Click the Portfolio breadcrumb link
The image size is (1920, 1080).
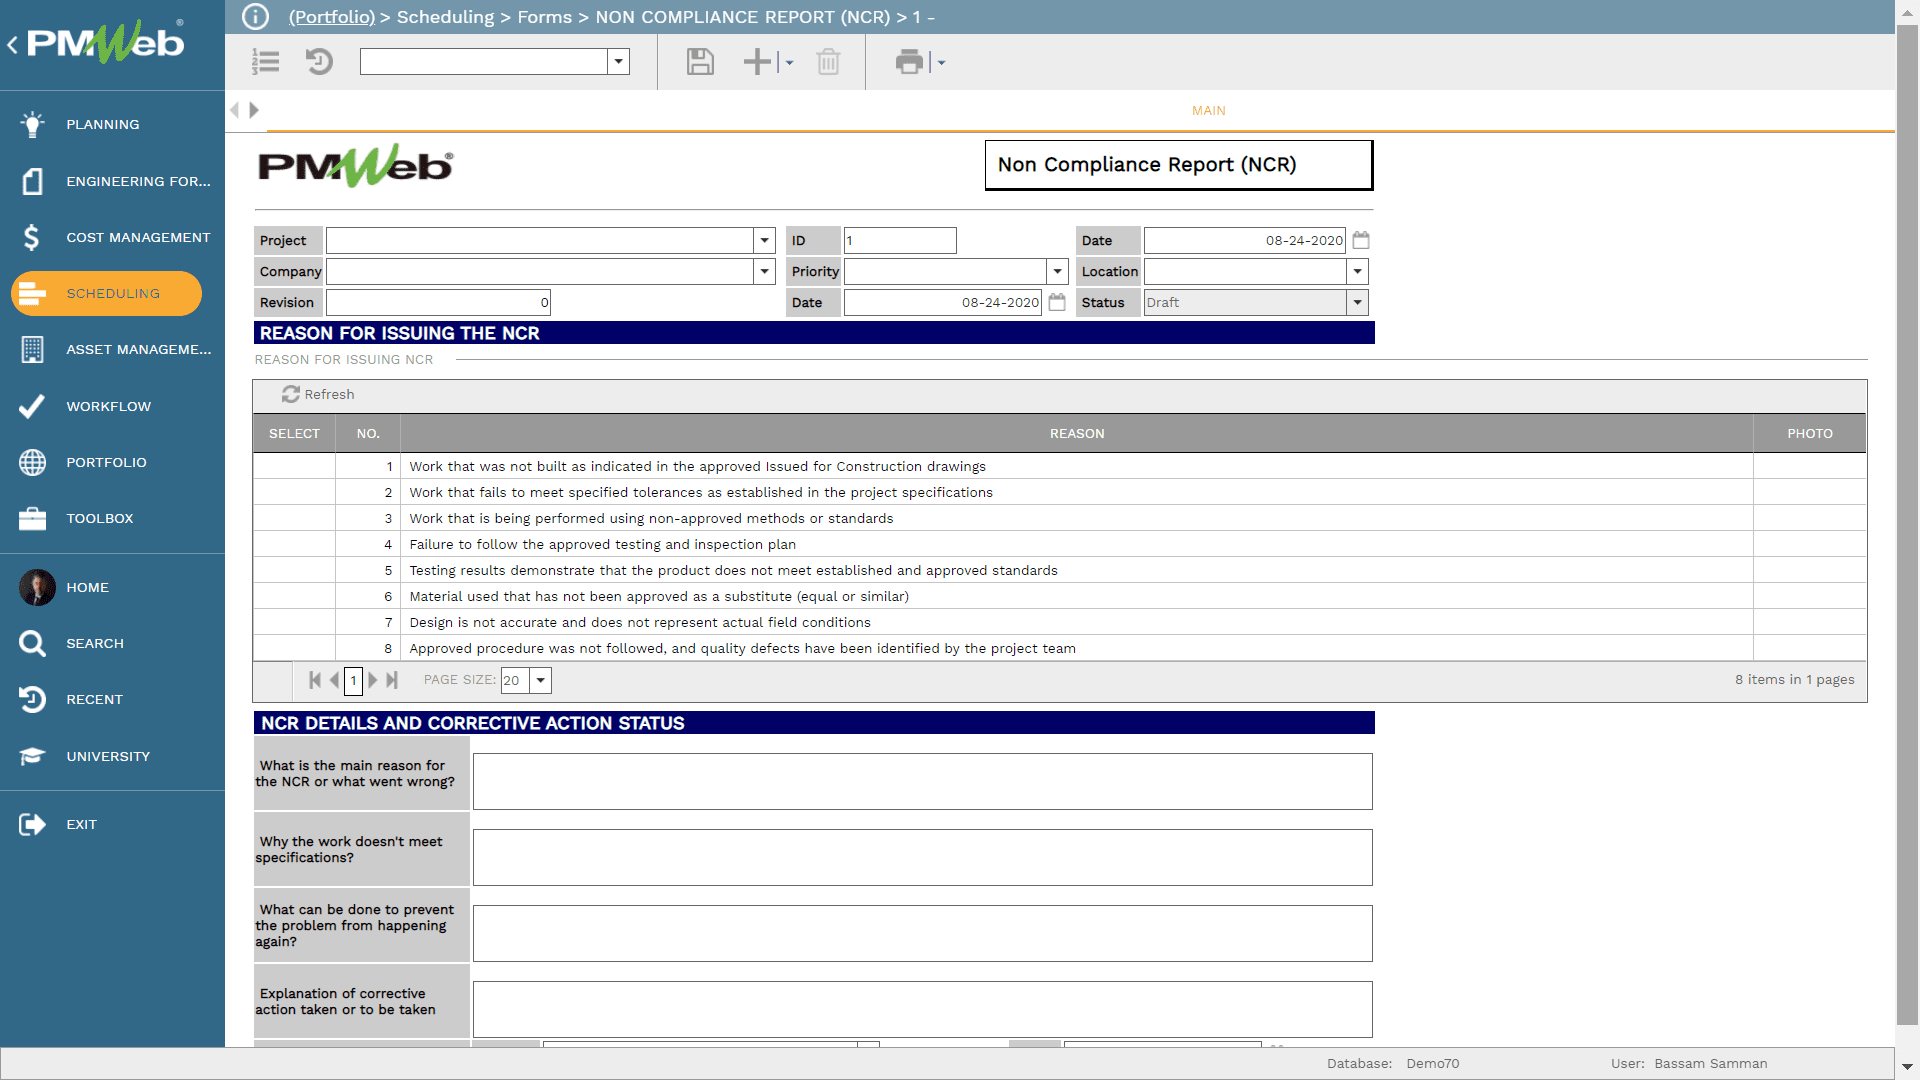331,17
